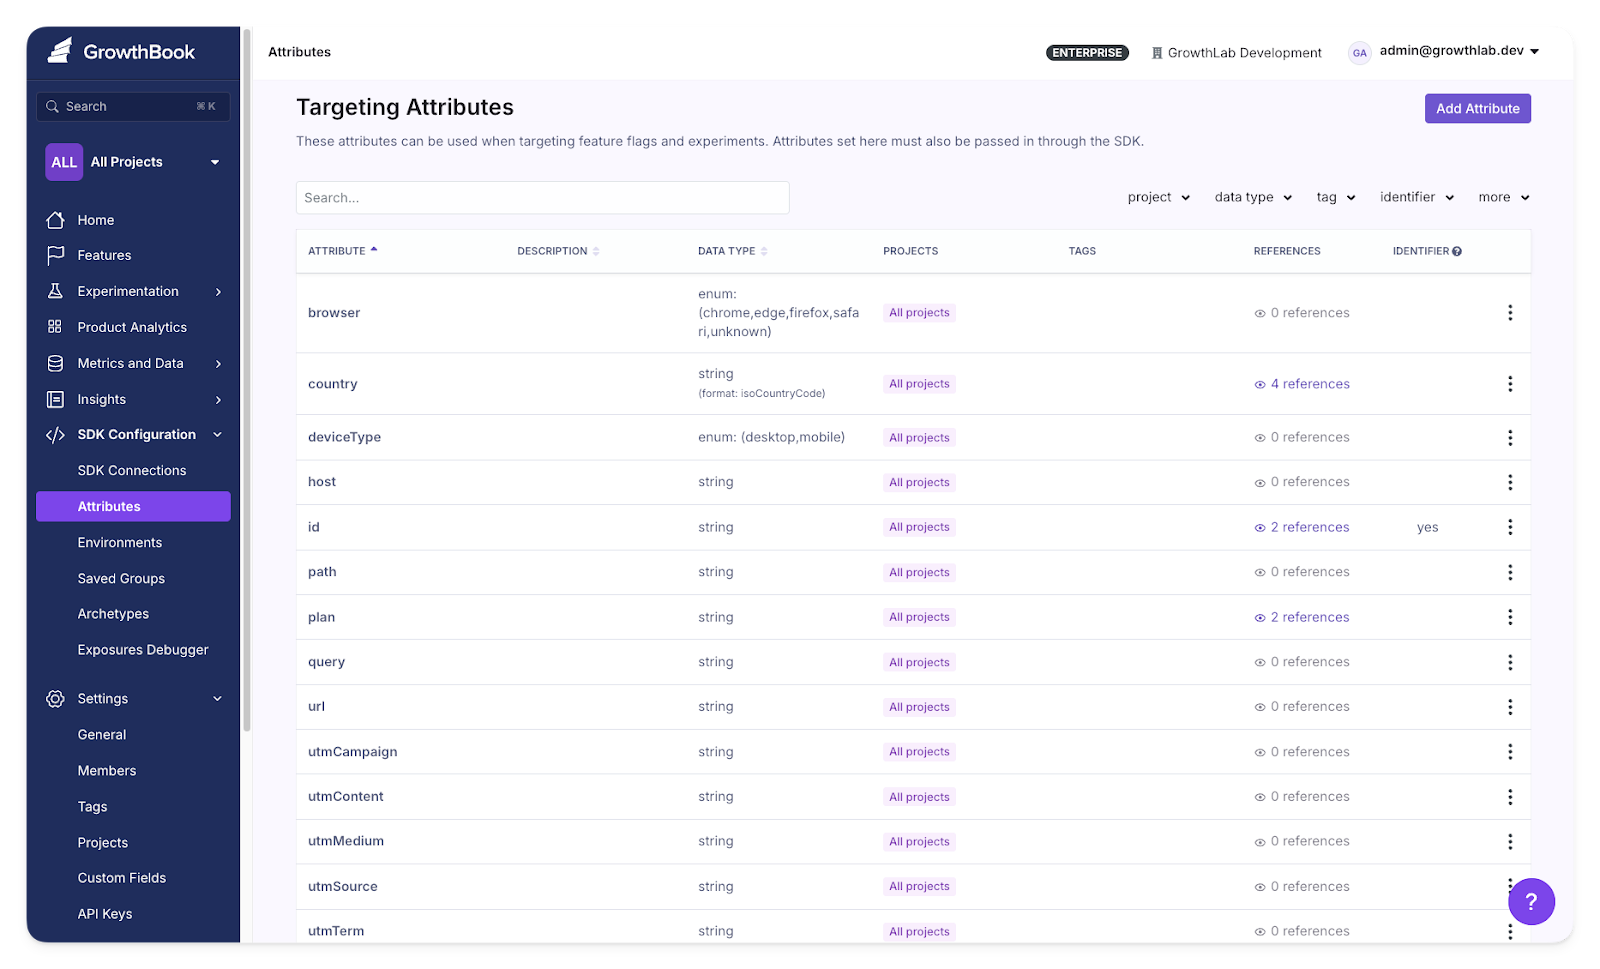Open the three-dot menu for country row

point(1509,384)
